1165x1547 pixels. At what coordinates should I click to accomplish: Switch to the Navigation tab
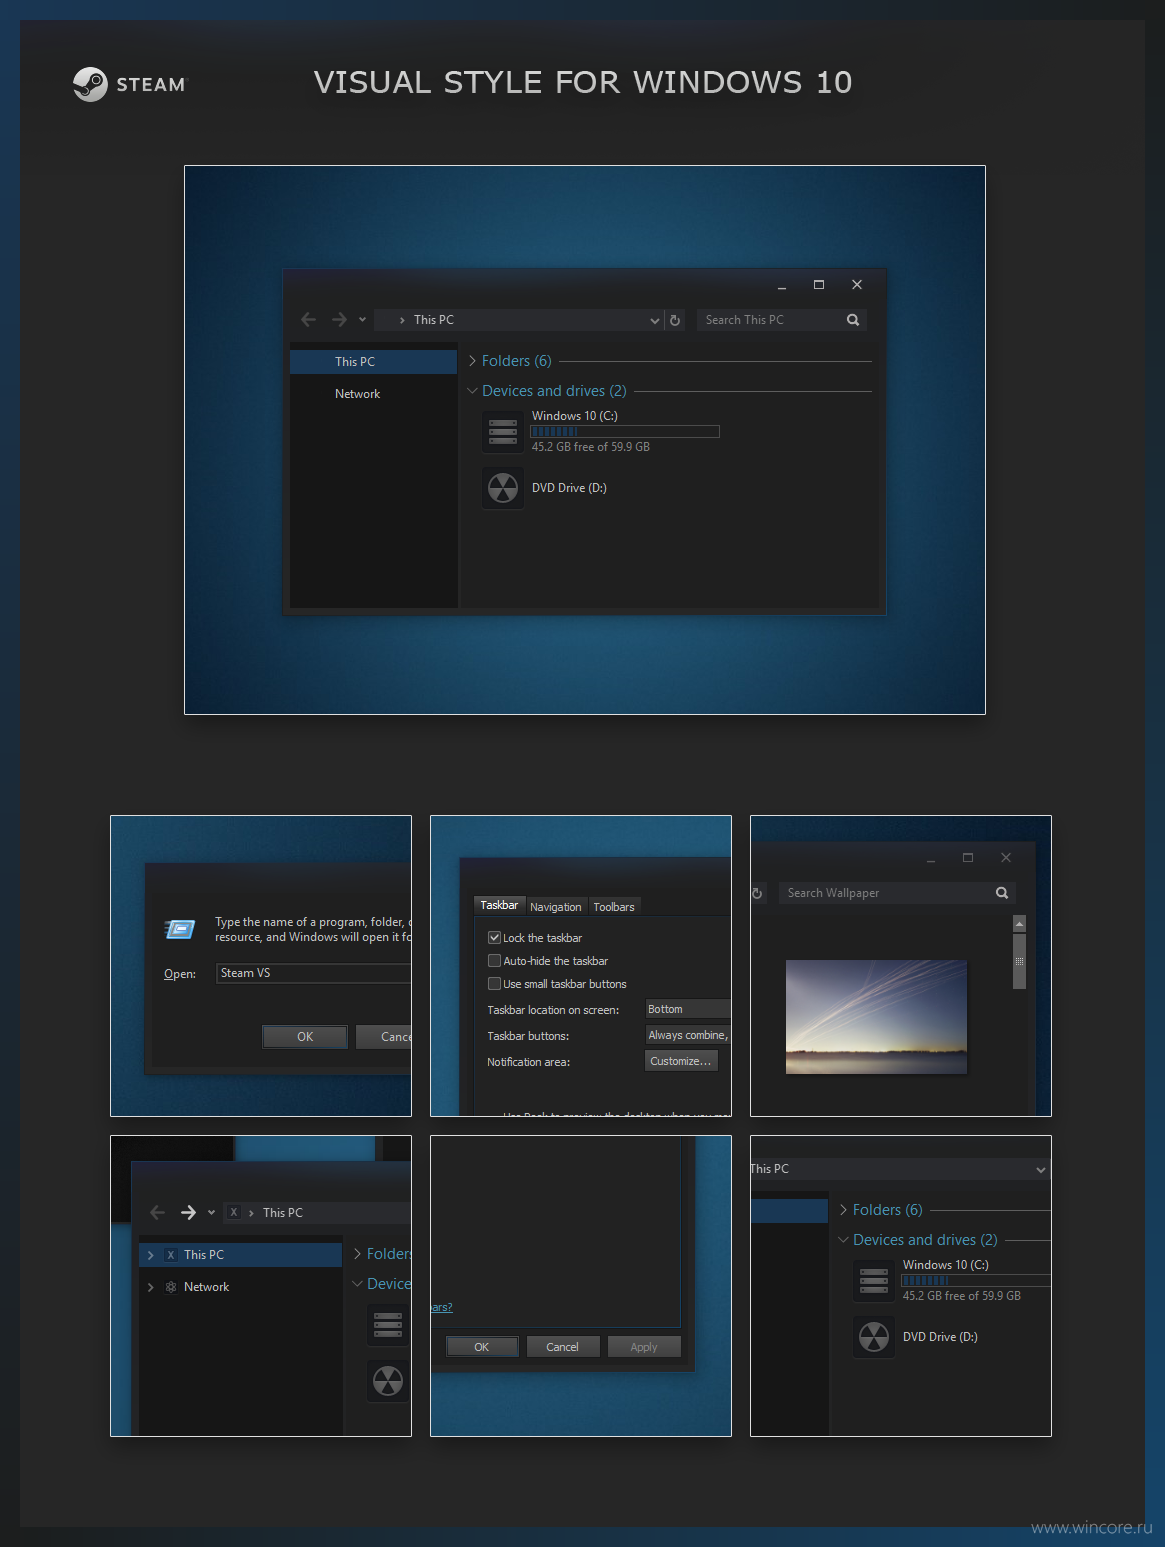pyautogui.click(x=556, y=907)
